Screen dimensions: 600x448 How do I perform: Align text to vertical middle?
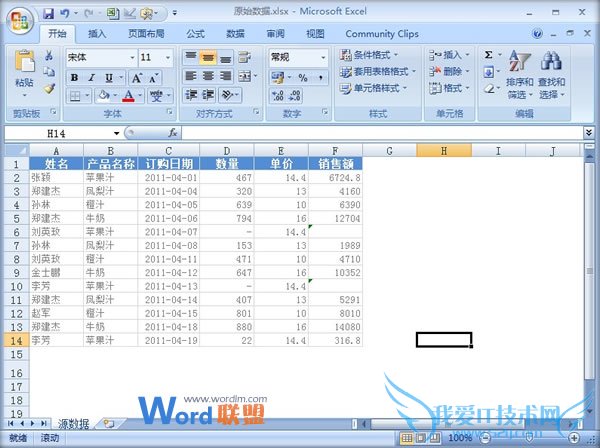[x=208, y=57]
